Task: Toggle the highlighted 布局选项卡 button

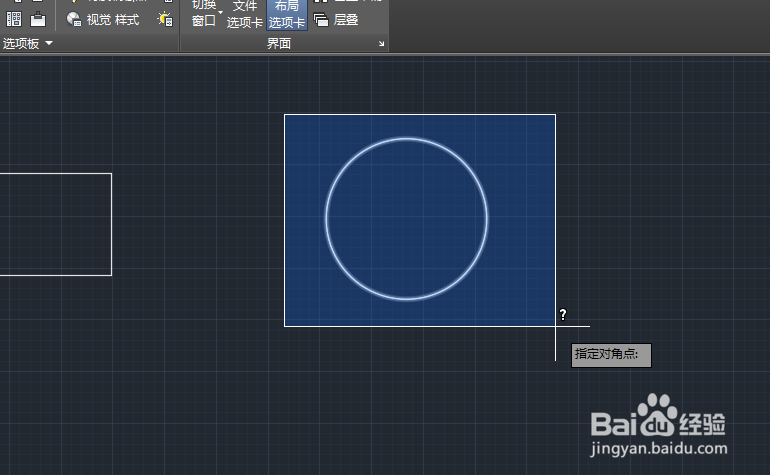Action: click(x=287, y=15)
